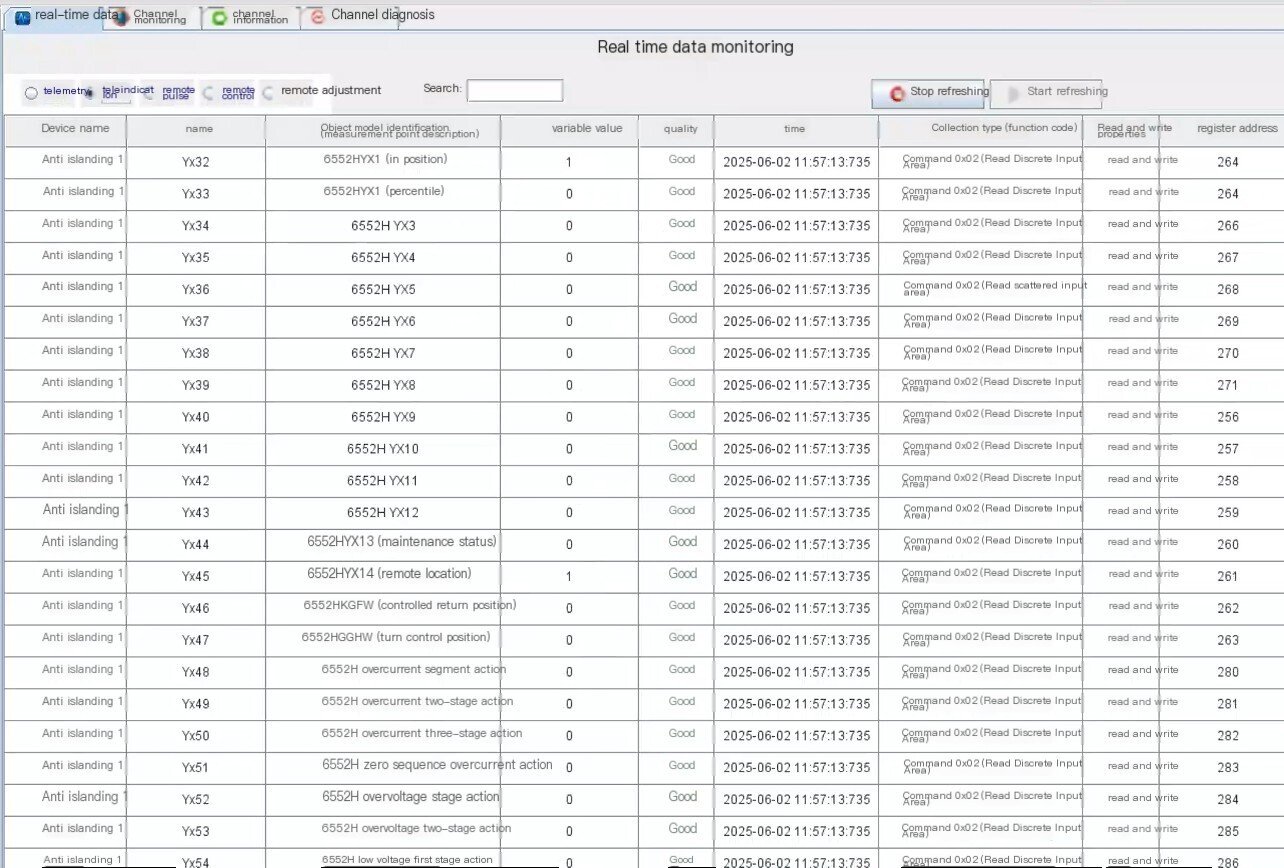Image resolution: width=1284 pixels, height=868 pixels.
Task: Click the Collection type (function code) header
Action: pos(981,130)
